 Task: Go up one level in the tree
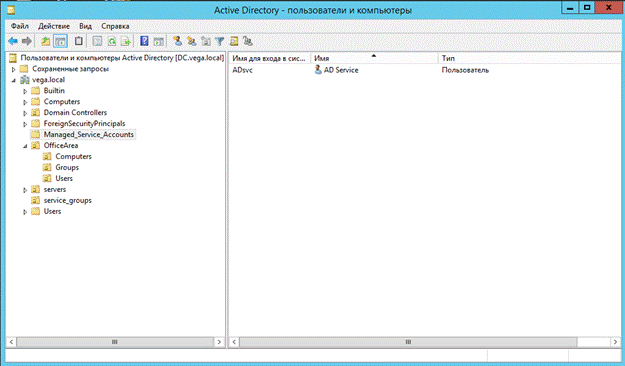click(46, 41)
